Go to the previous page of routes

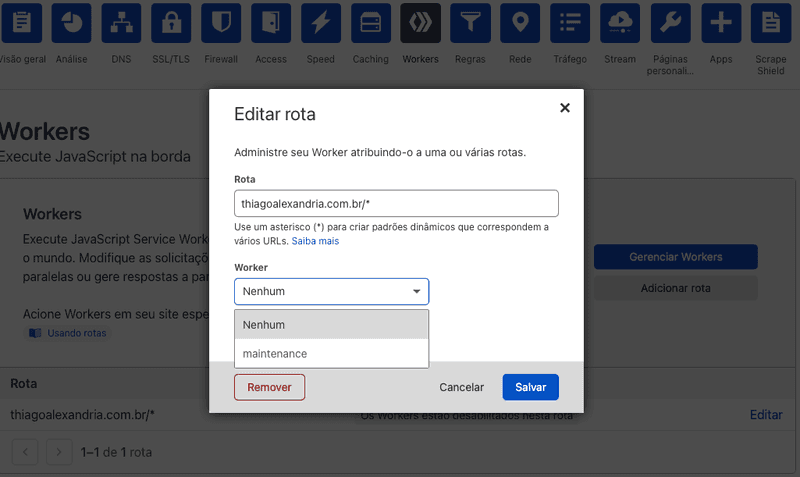click(25, 452)
